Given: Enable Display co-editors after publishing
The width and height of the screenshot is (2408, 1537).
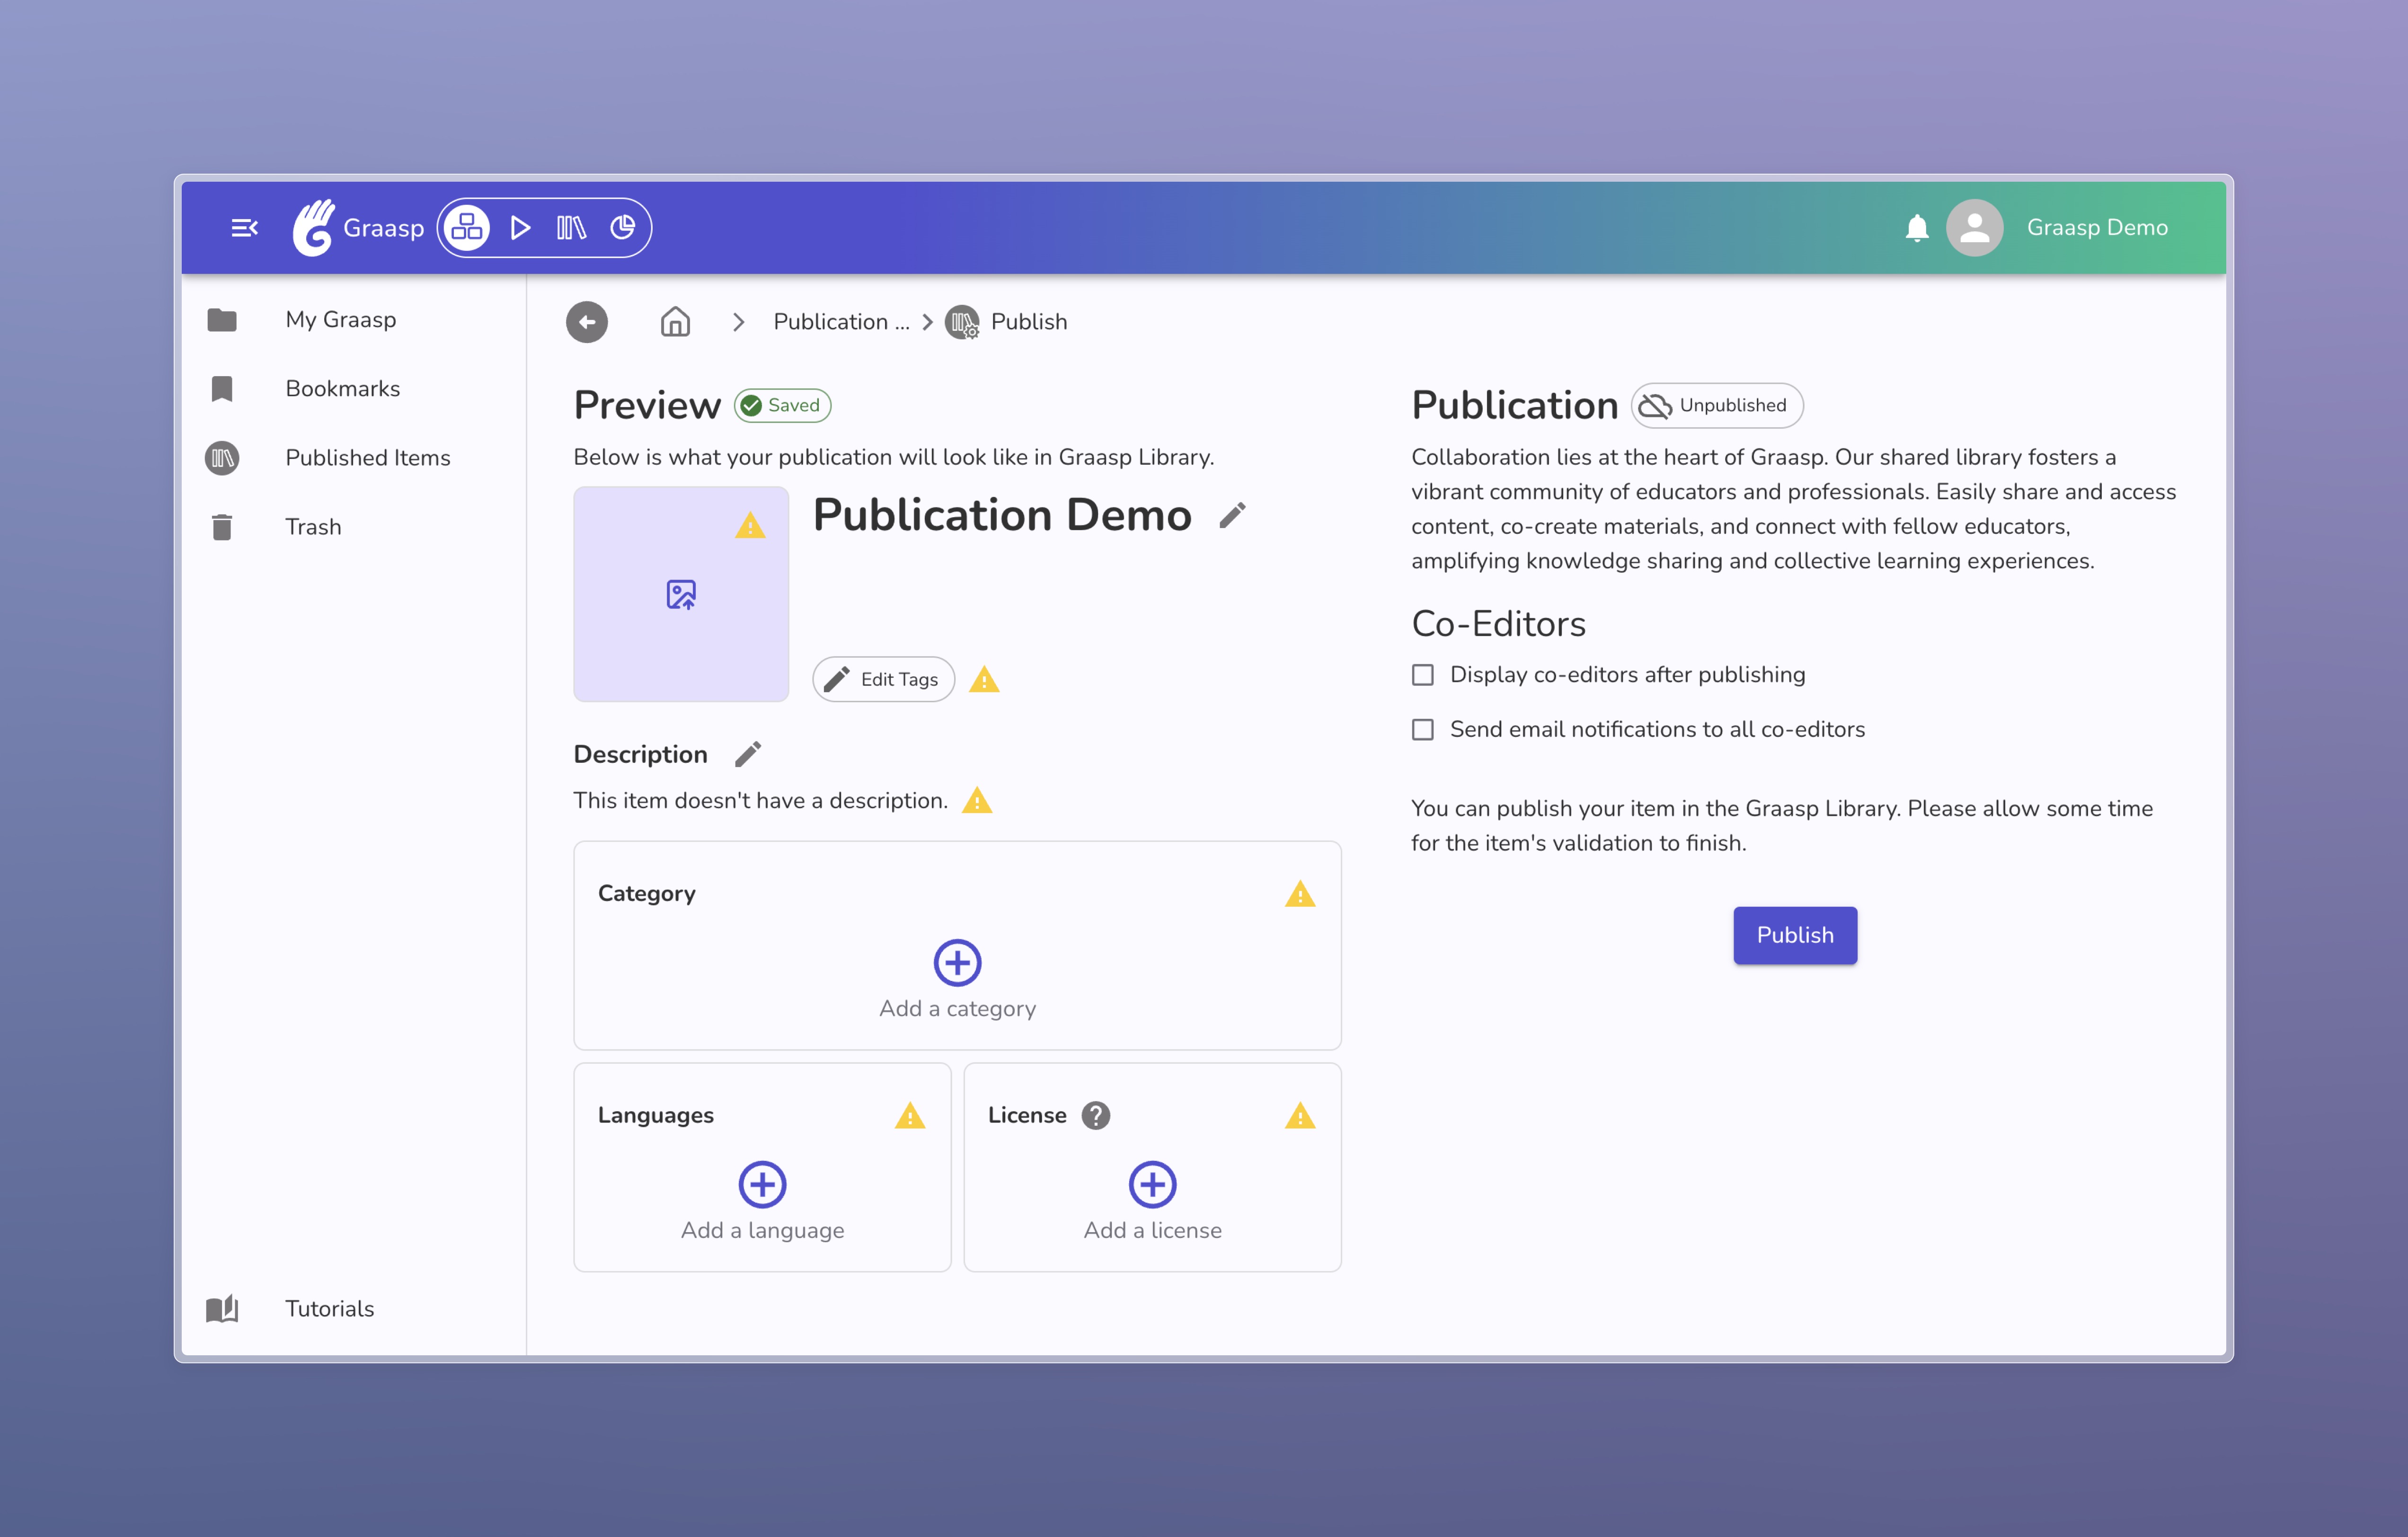Looking at the screenshot, I should pos(1422,675).
